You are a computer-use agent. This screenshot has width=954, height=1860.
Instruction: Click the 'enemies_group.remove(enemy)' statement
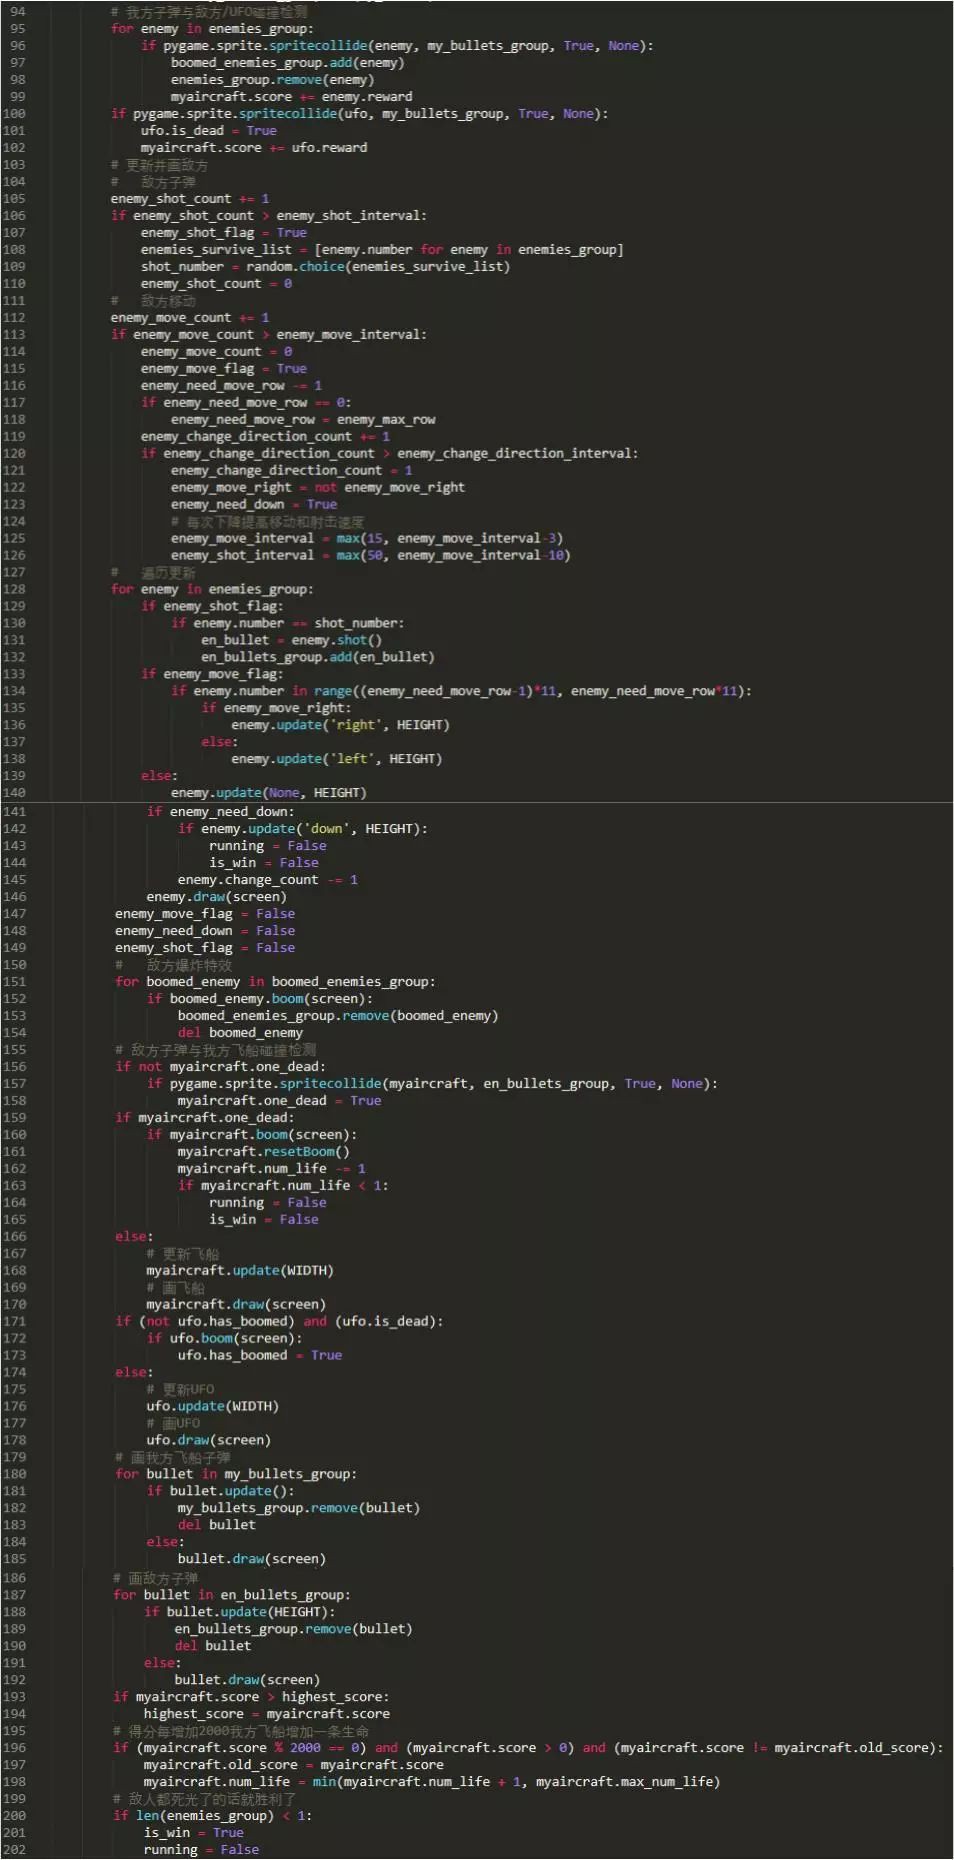[x=272, y=80]
